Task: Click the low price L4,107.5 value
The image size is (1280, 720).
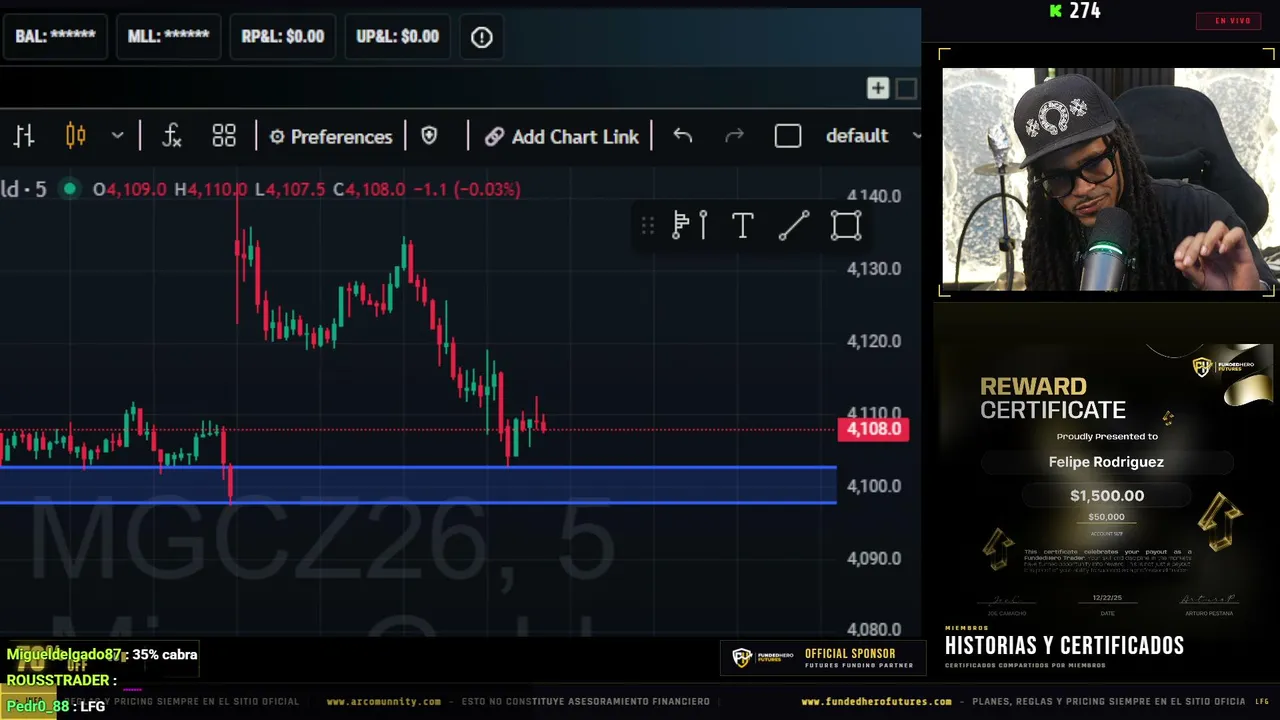Action: pyautogui.click(x=290, y=189)
